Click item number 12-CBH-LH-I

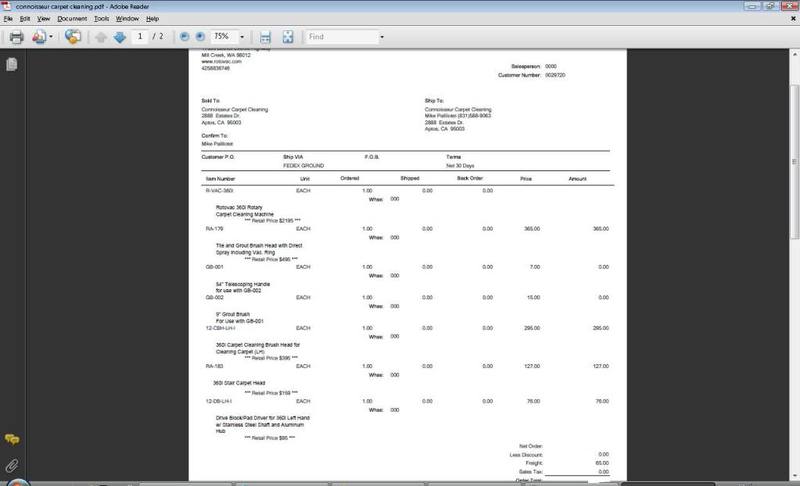(x=220, y=328)
